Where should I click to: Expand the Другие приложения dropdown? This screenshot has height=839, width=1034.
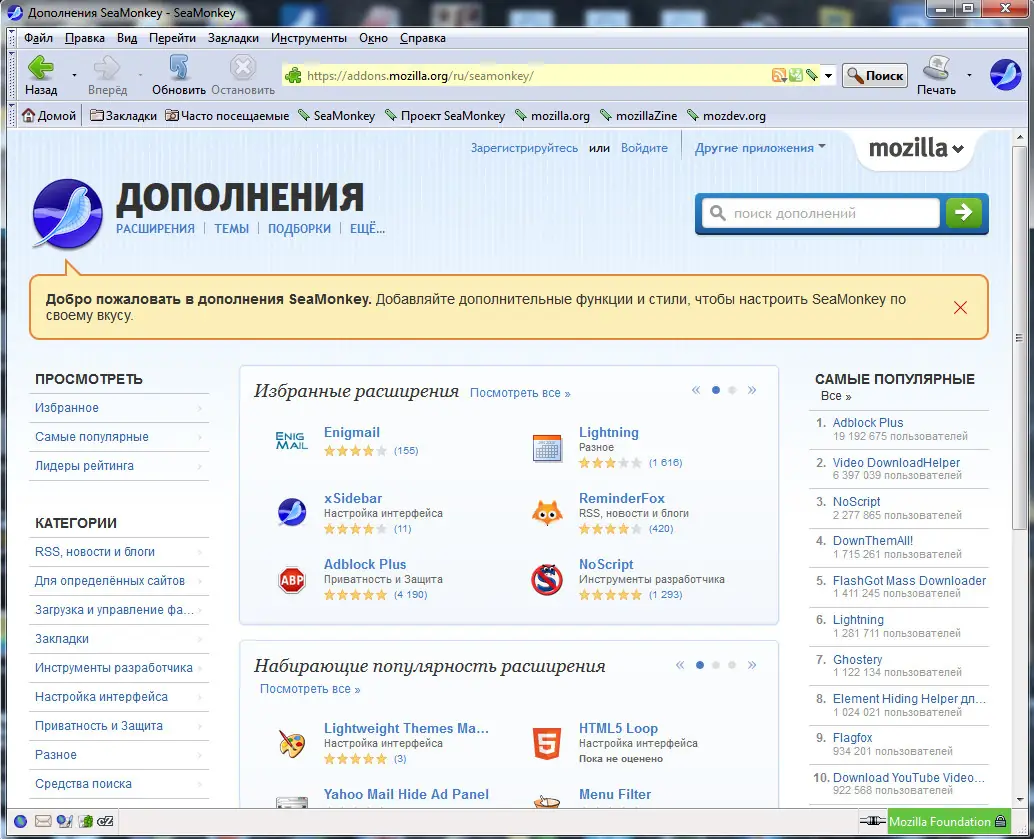(760, 148)
